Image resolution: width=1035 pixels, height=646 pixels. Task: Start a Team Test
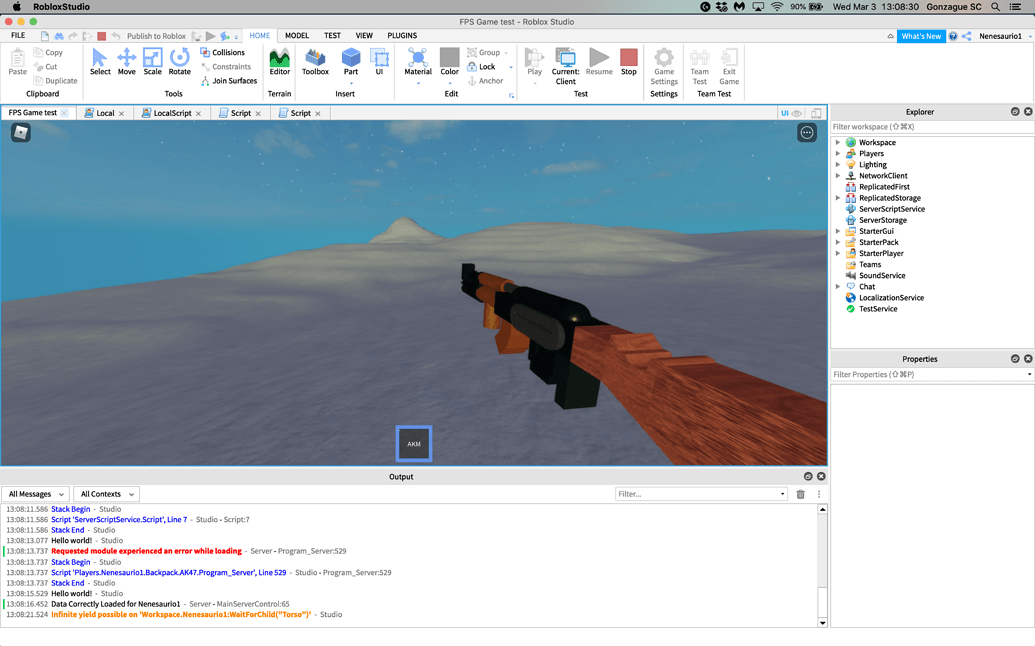[700, 66]
